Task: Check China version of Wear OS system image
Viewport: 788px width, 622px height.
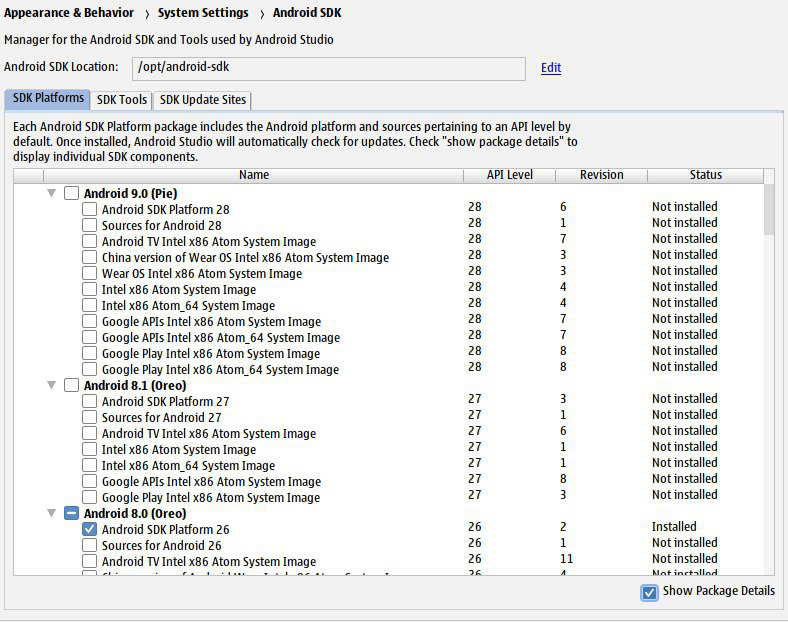Action: pos(89,257)
